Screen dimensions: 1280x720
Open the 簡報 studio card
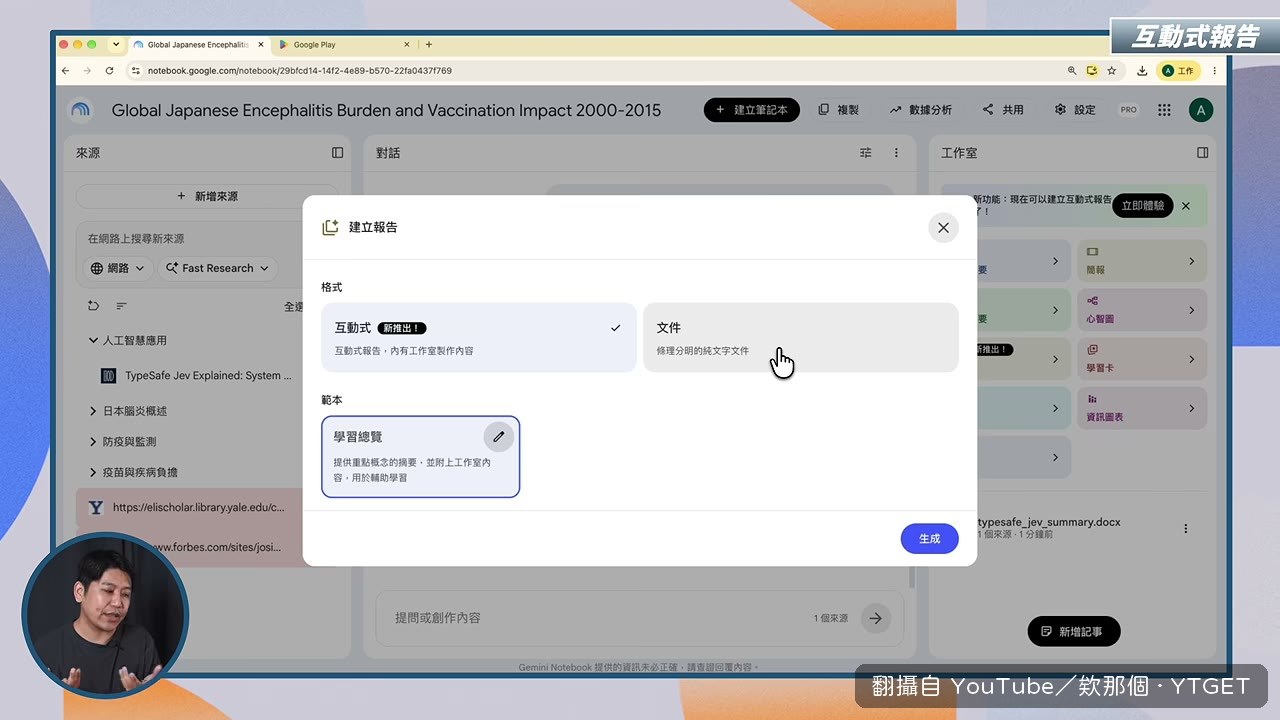click(1142, 260)
